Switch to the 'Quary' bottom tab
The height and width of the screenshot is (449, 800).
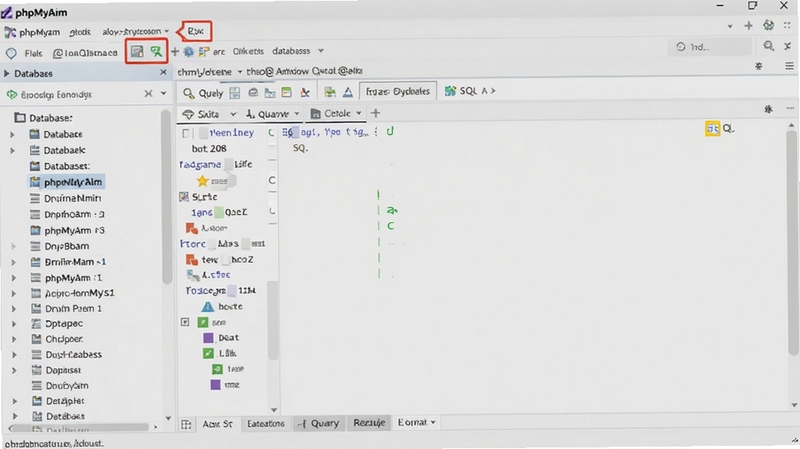tap(318, 423)
